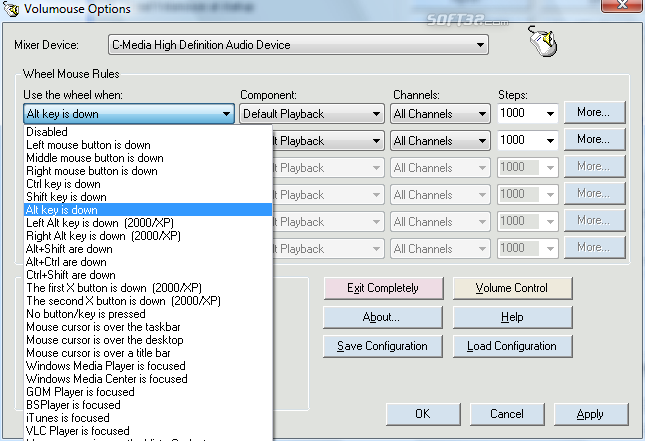Open Volume Control
The height and width of the screenshot is (441, 645).
pos(513,288)
